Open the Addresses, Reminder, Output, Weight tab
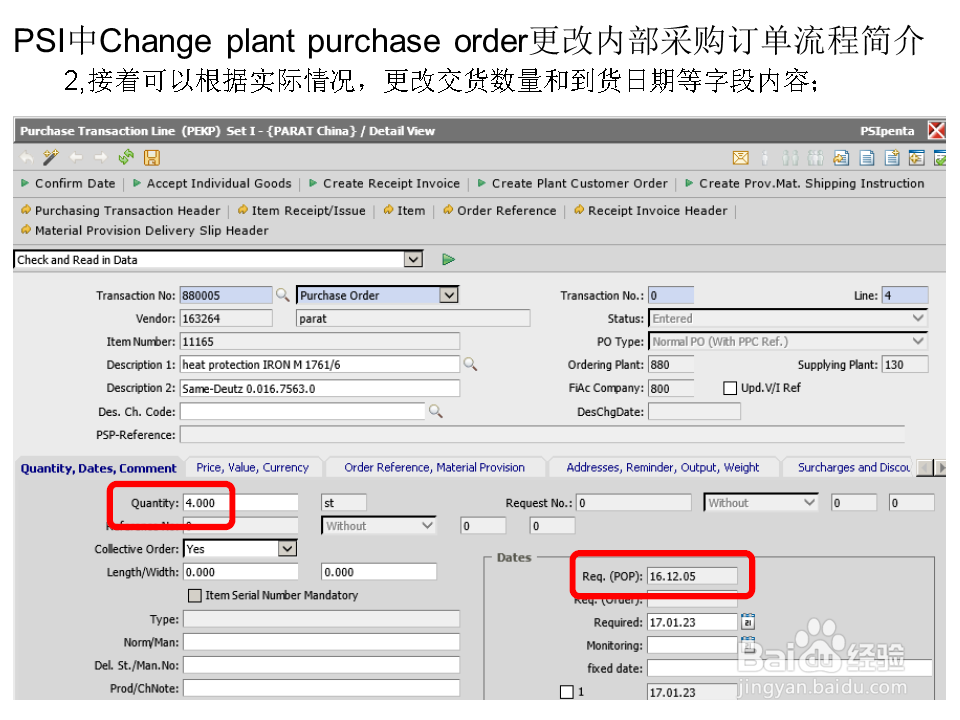This screenshot has width=960, height=720. (x=663, y=467)
